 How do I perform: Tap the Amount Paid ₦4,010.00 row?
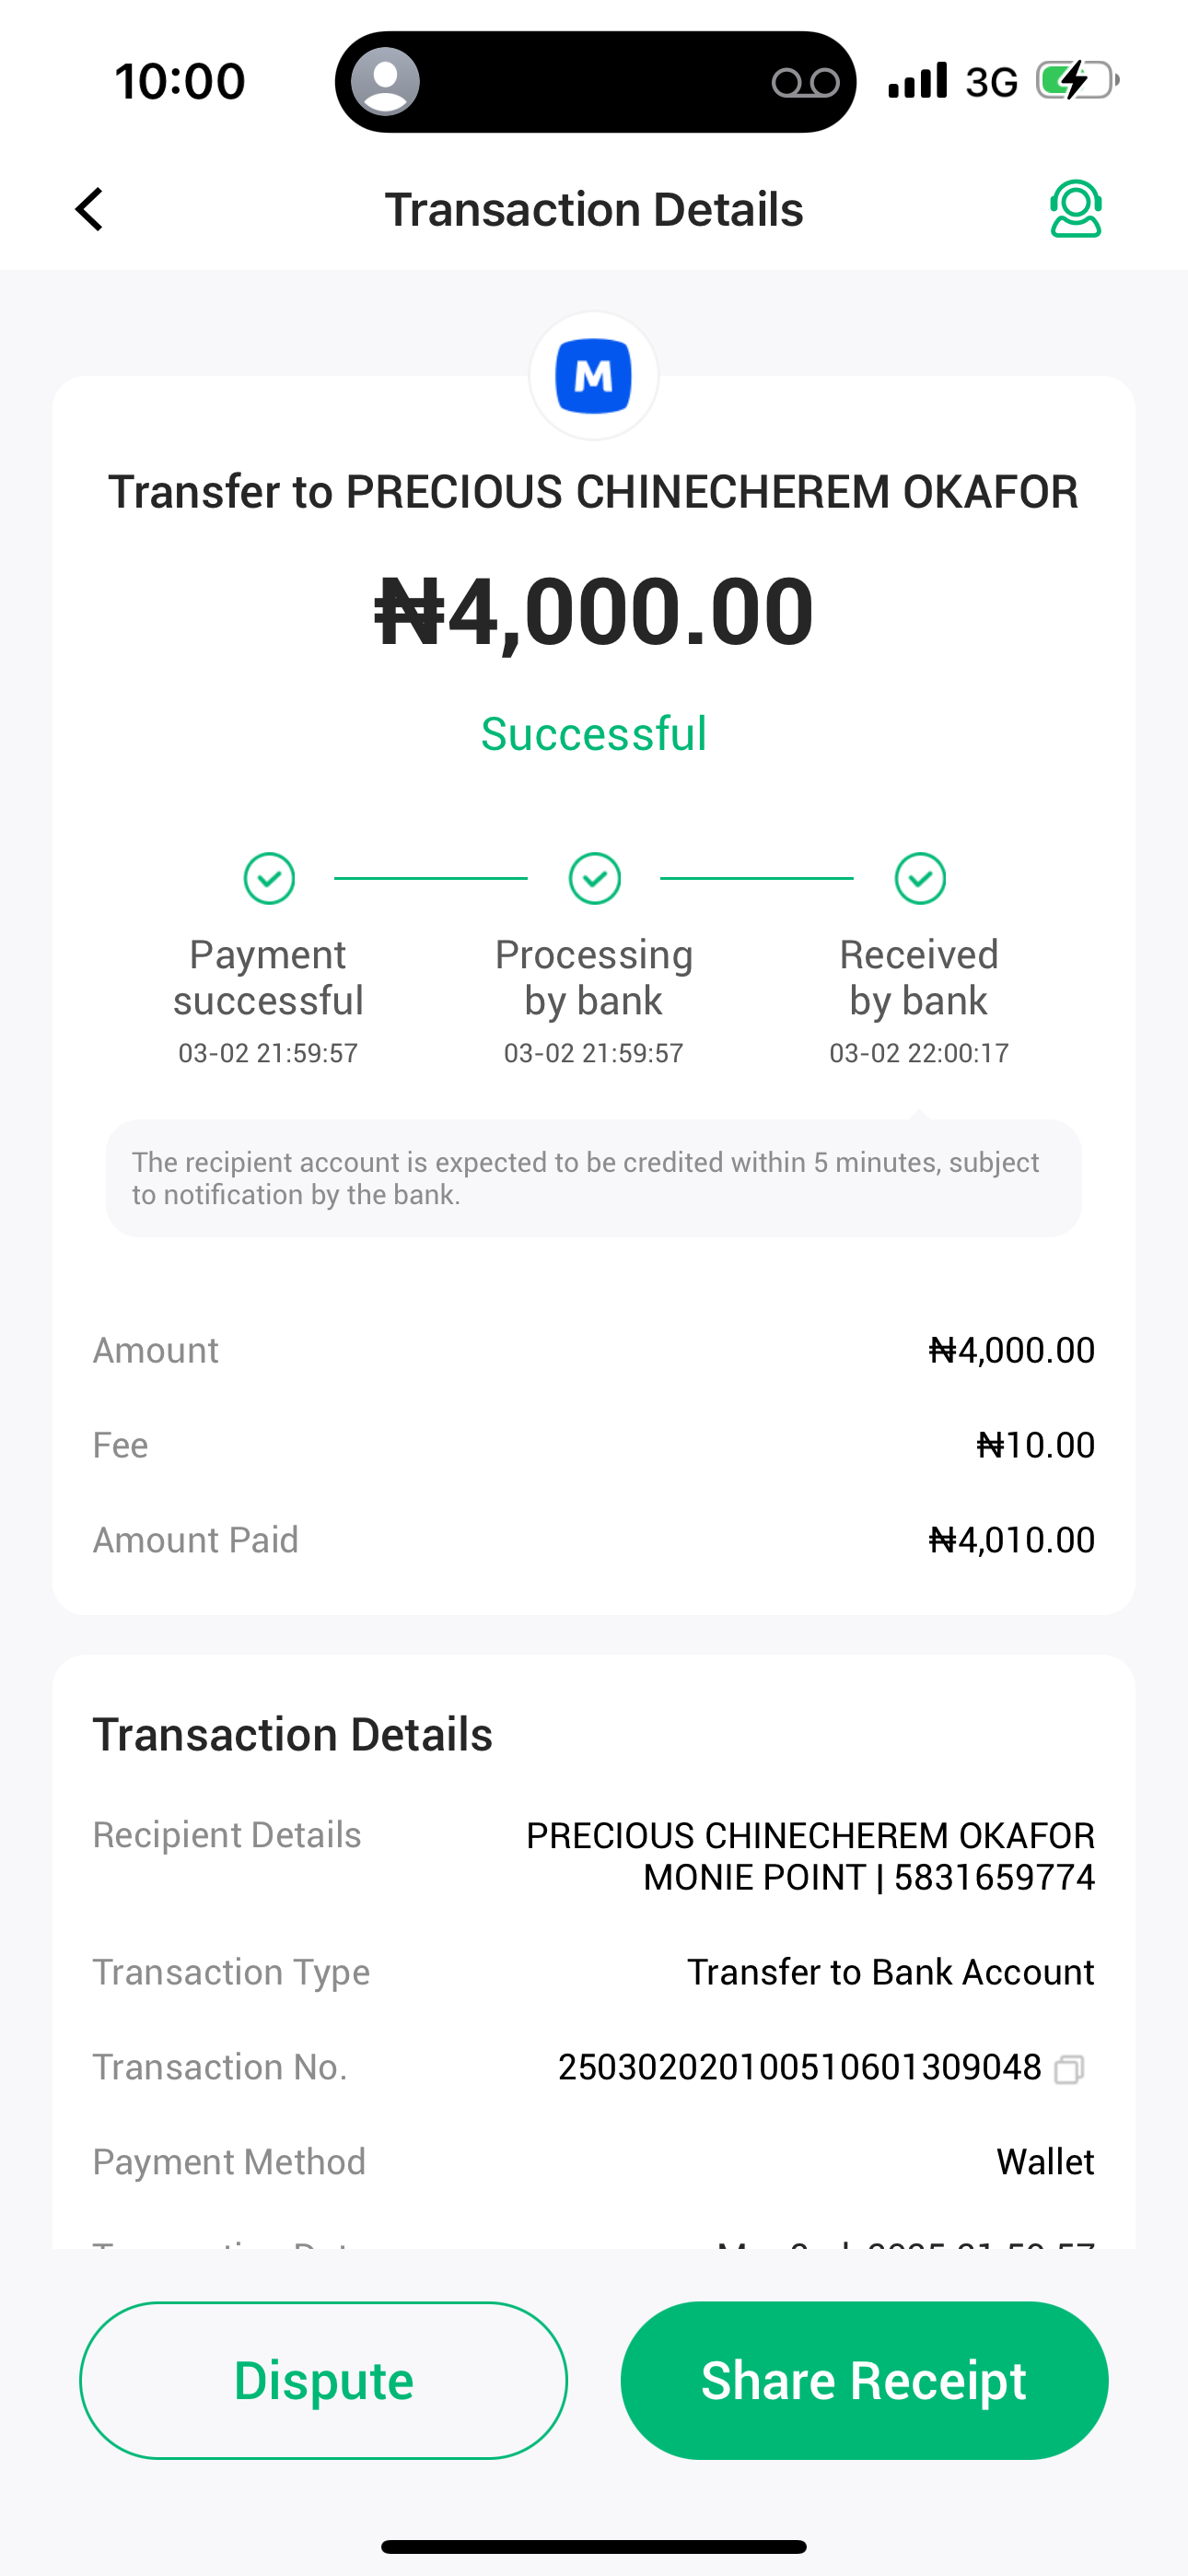click(x=594, y=1540)
